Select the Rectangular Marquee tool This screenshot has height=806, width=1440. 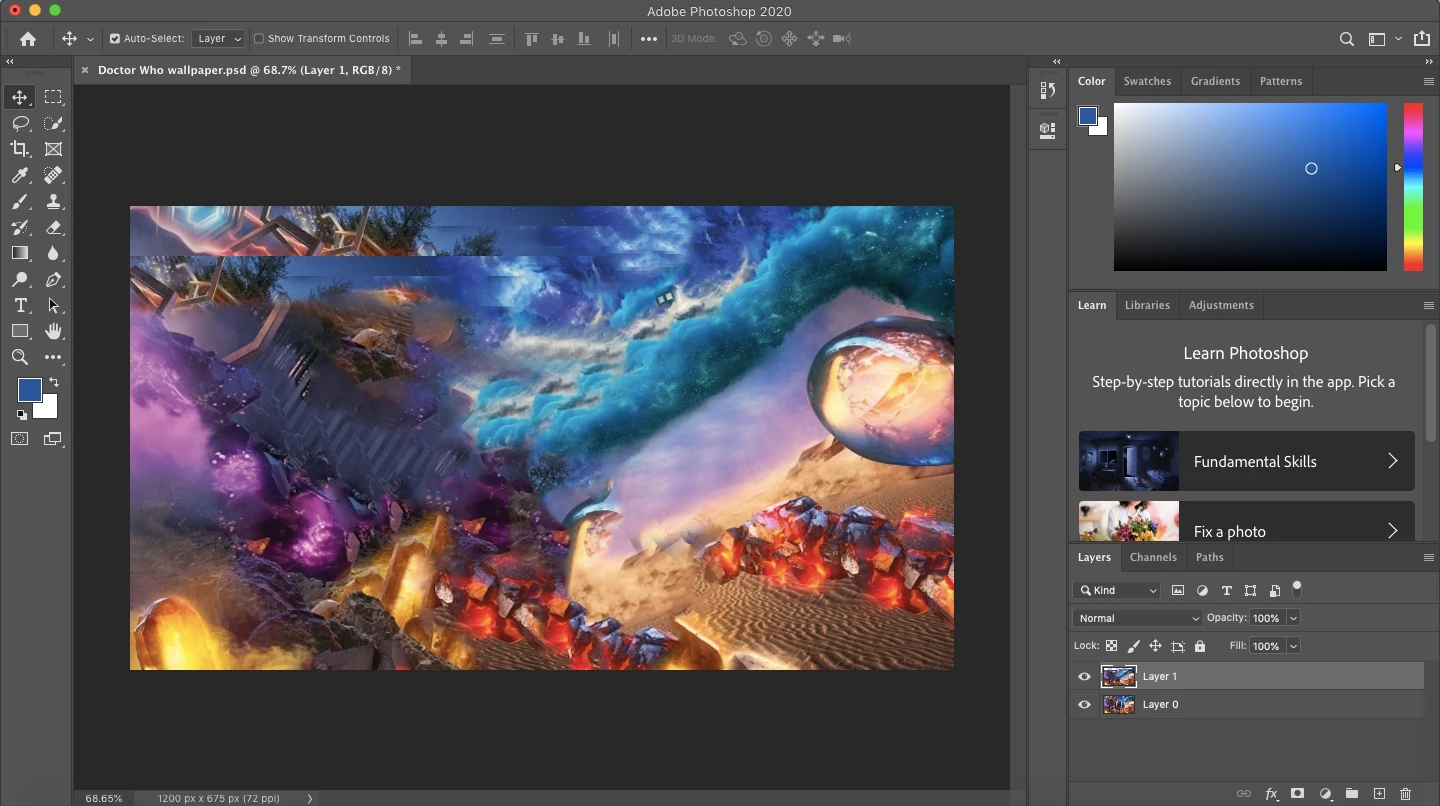54,97
